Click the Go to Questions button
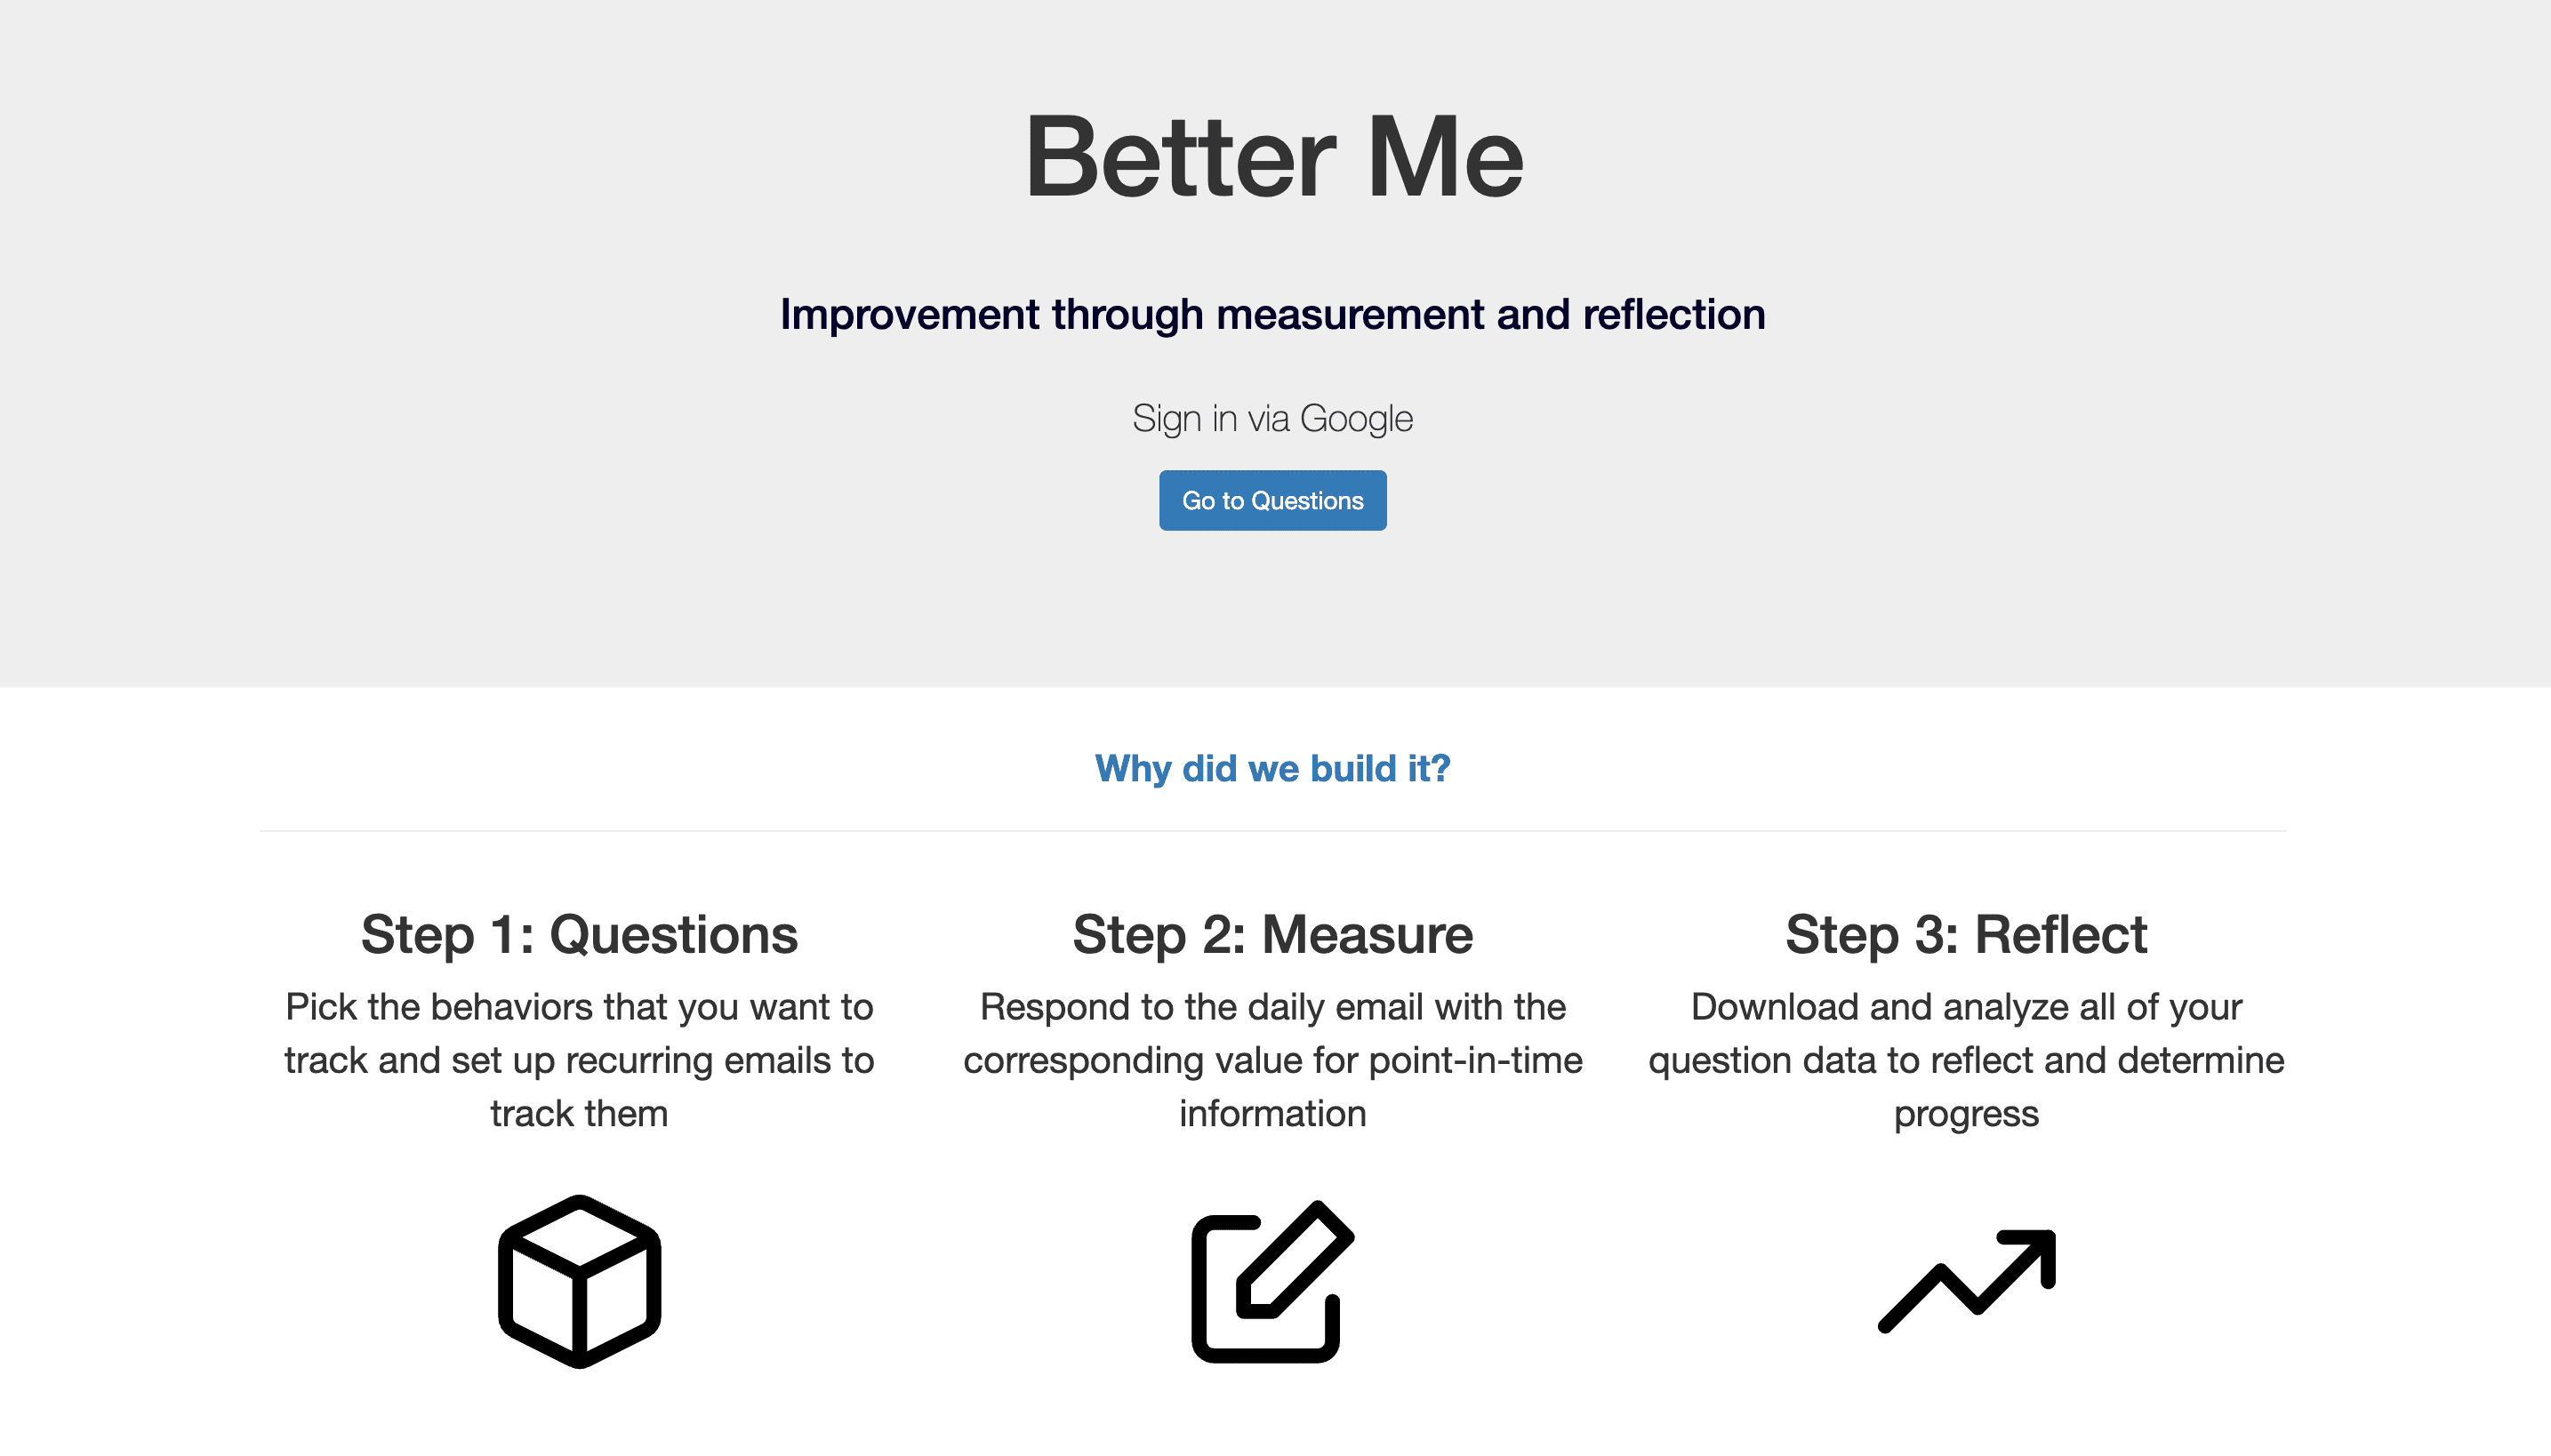Image resolution: width=2551 pixels, height=1456 pixels. 1272,500
